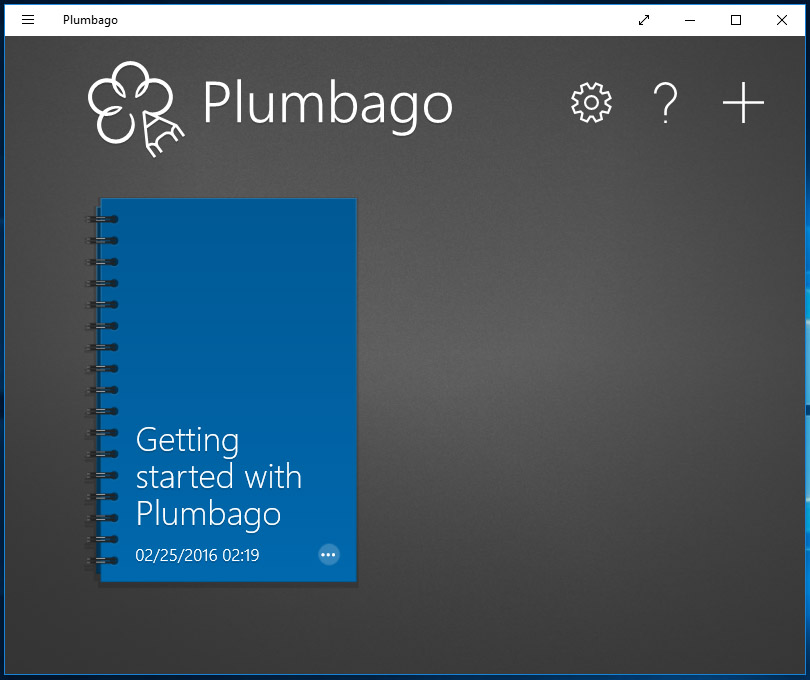Close the Plumbago window

tap(782, 20)
